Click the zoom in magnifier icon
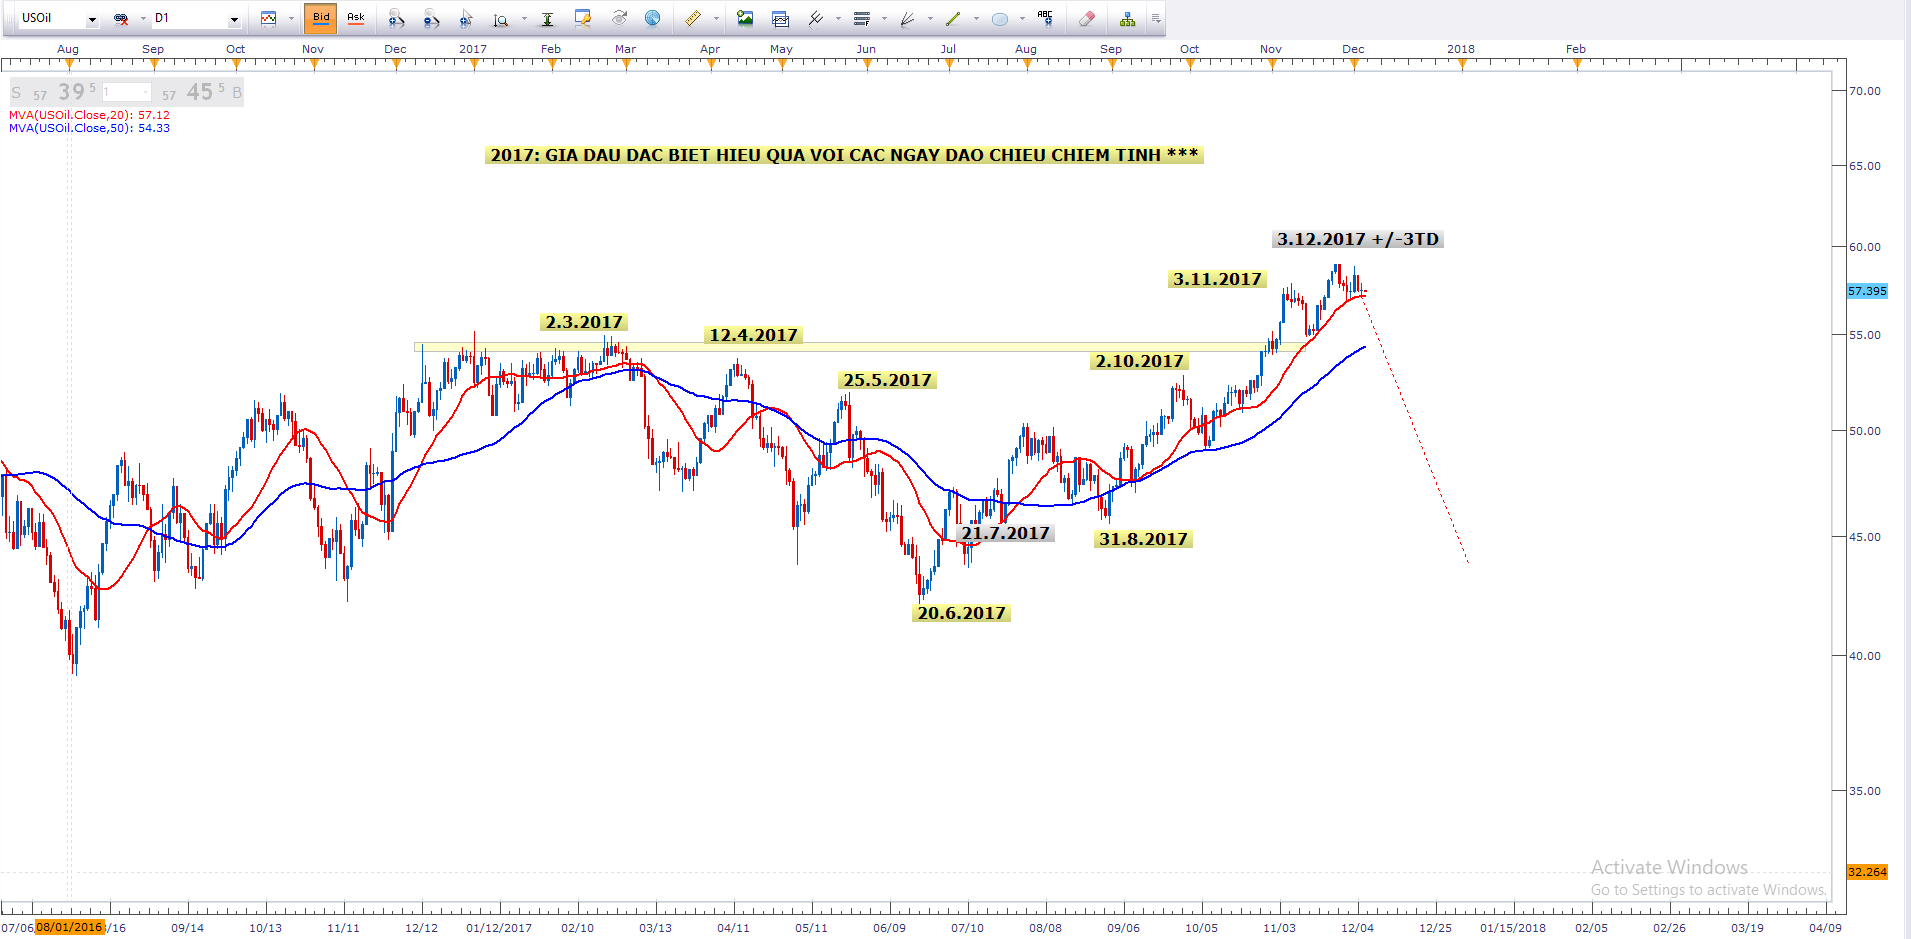1911x939 pixels. point(396,18)
